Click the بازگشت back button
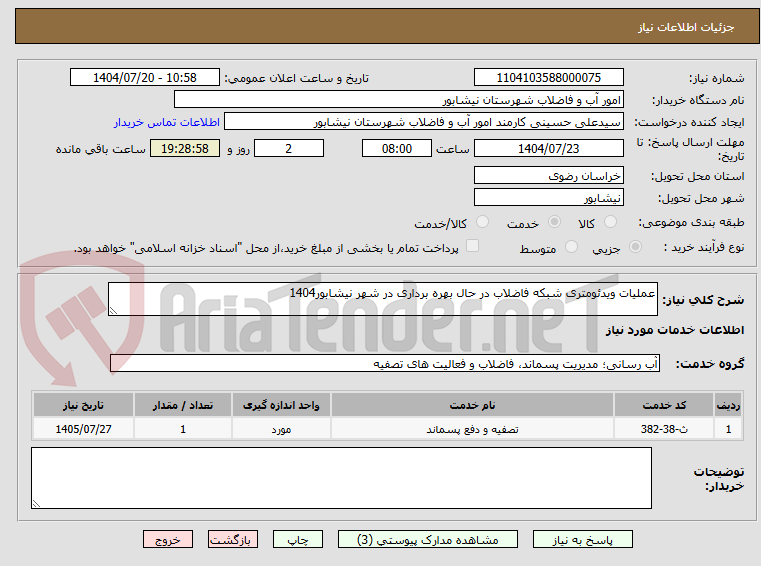Image resolution: width=761 pixels, height=566 pixels. pos(232,539)
